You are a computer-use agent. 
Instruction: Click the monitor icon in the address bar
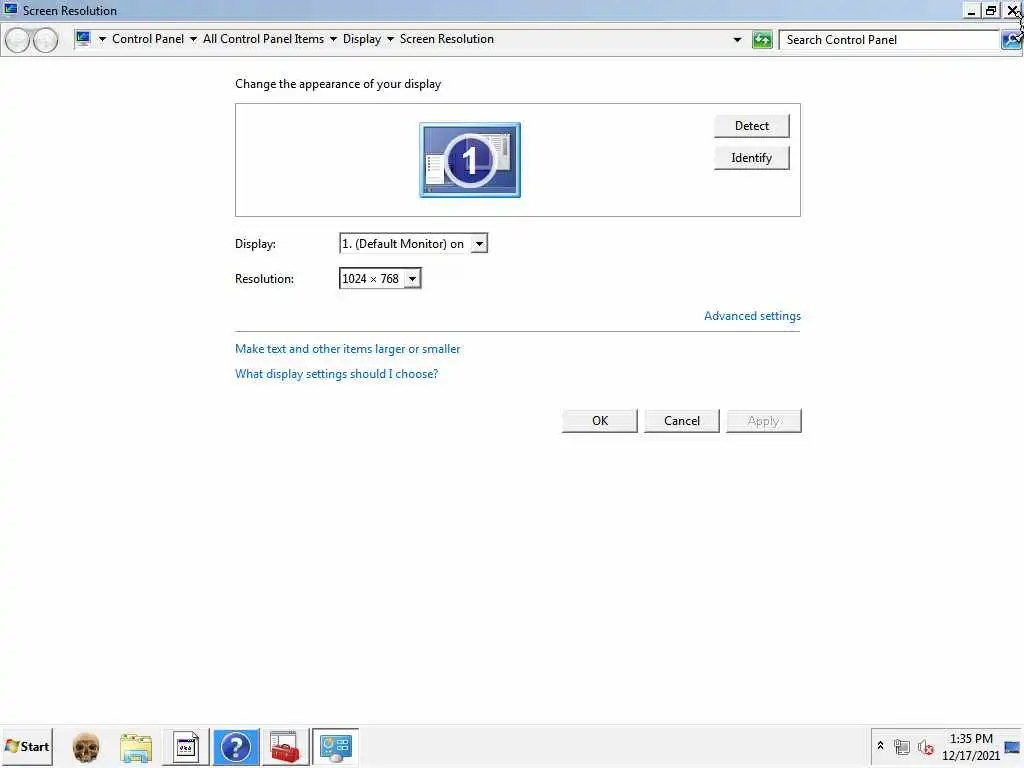coord(83,39)
